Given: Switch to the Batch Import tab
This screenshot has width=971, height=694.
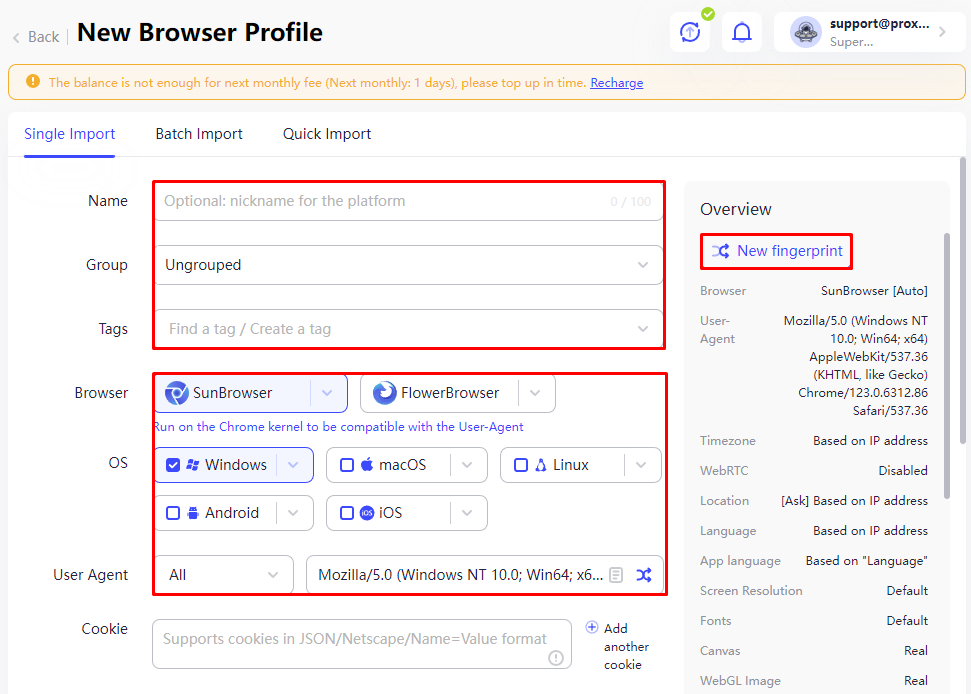Looking at the screenshot, I should point(199,134).
